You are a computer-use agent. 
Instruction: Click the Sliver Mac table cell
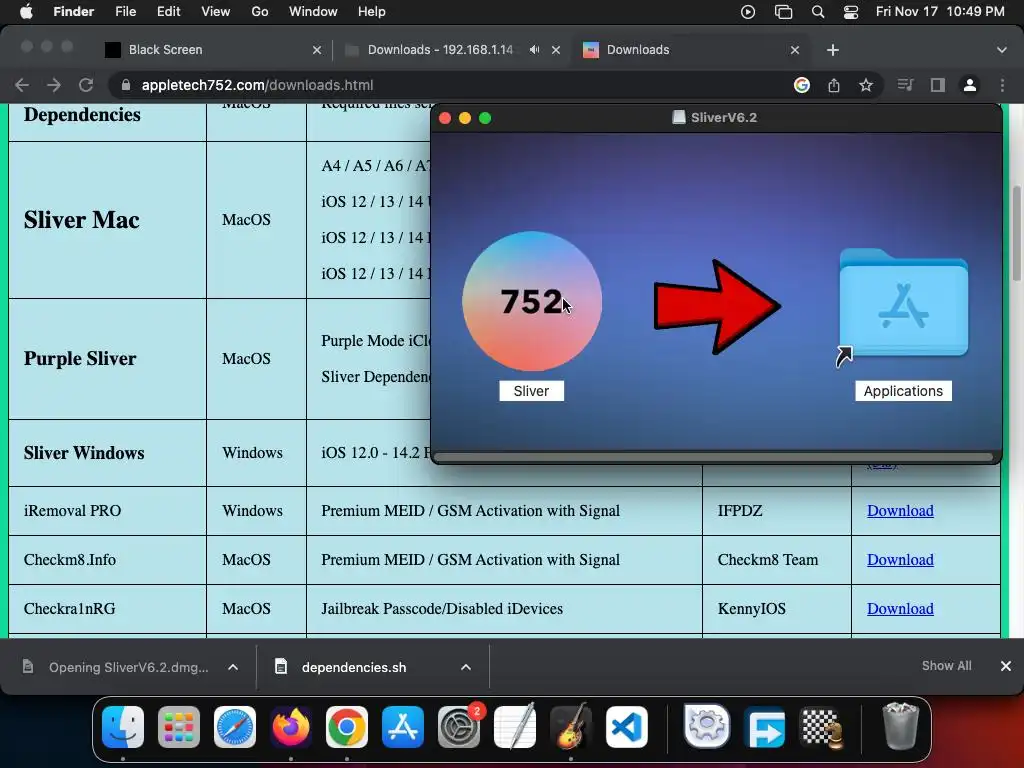(108, 220)
